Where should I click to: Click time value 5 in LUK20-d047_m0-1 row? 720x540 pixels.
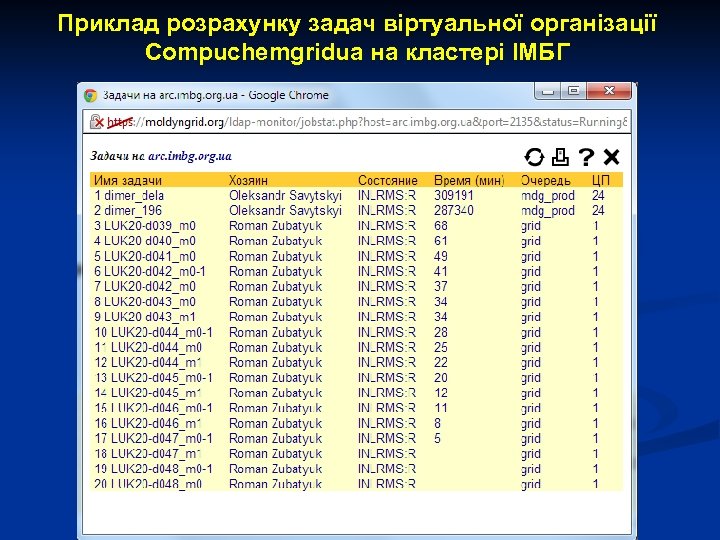coord(438,438)
